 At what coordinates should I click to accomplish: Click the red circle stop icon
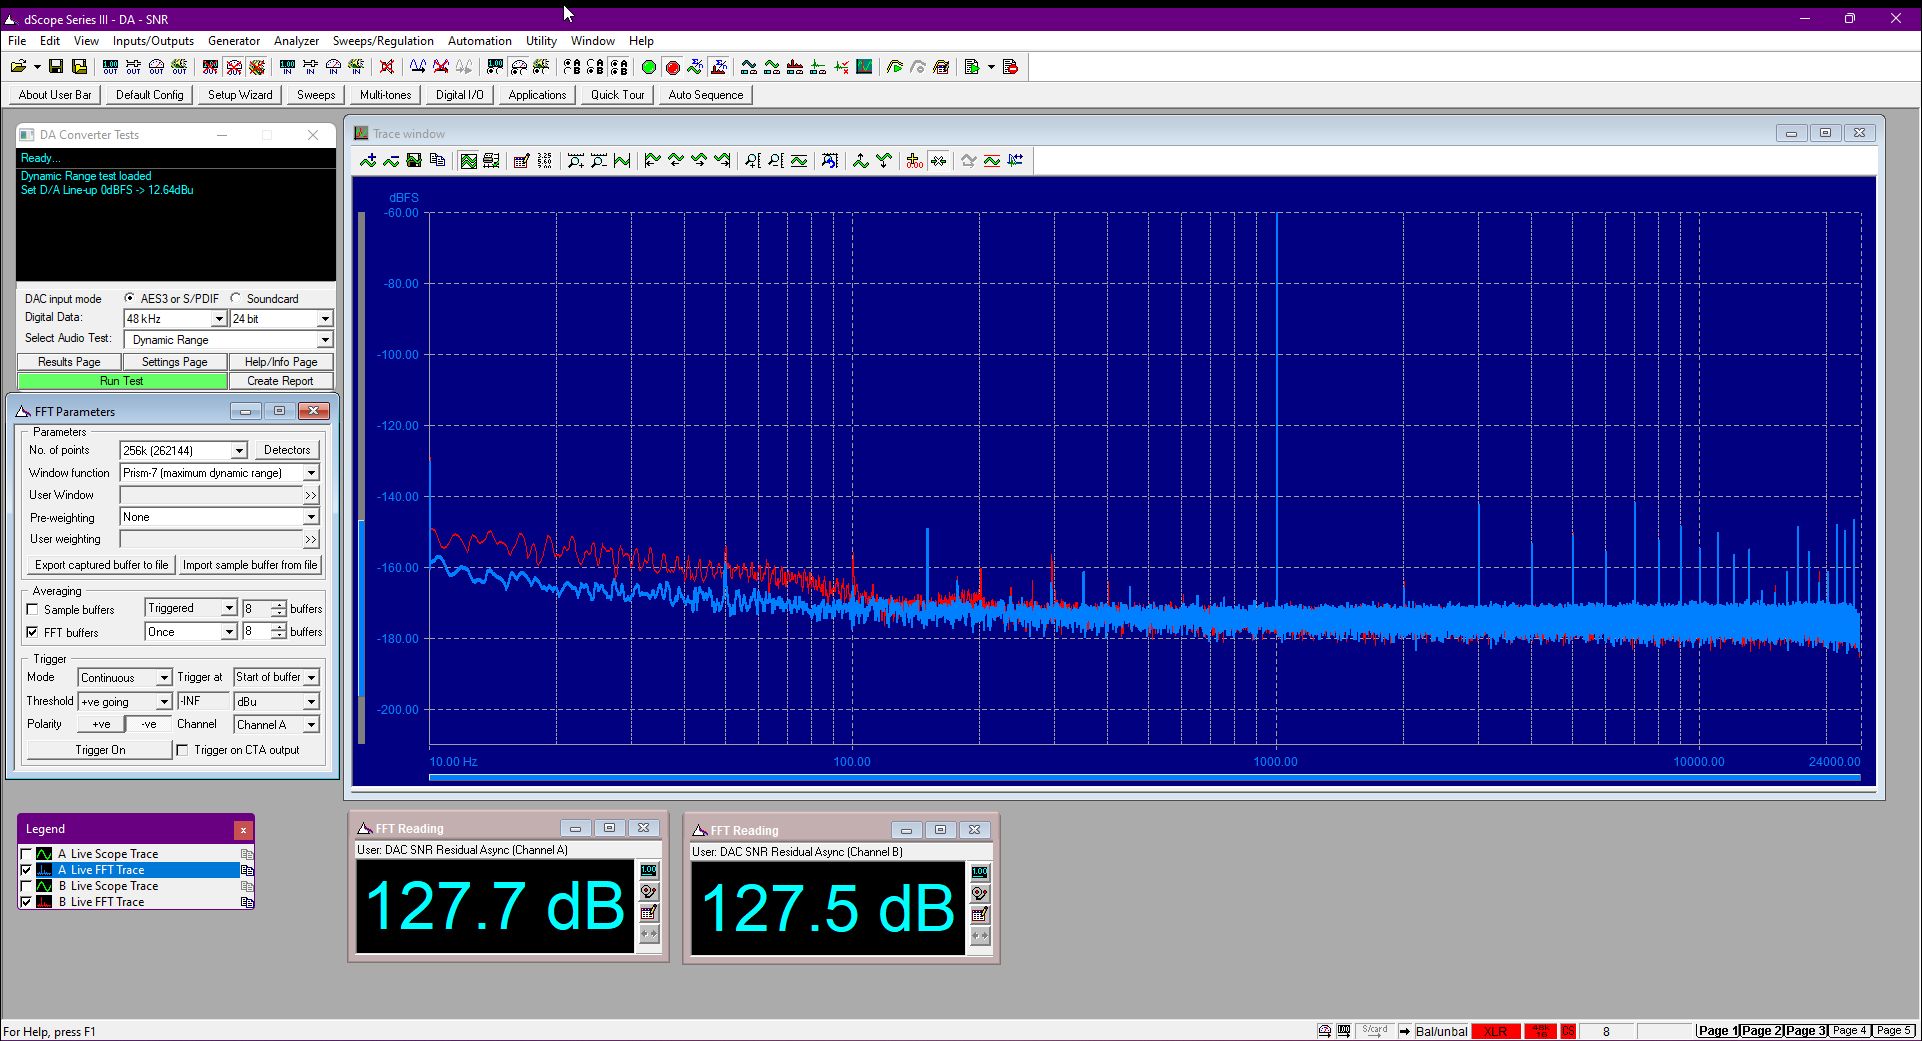coord(672,67)
